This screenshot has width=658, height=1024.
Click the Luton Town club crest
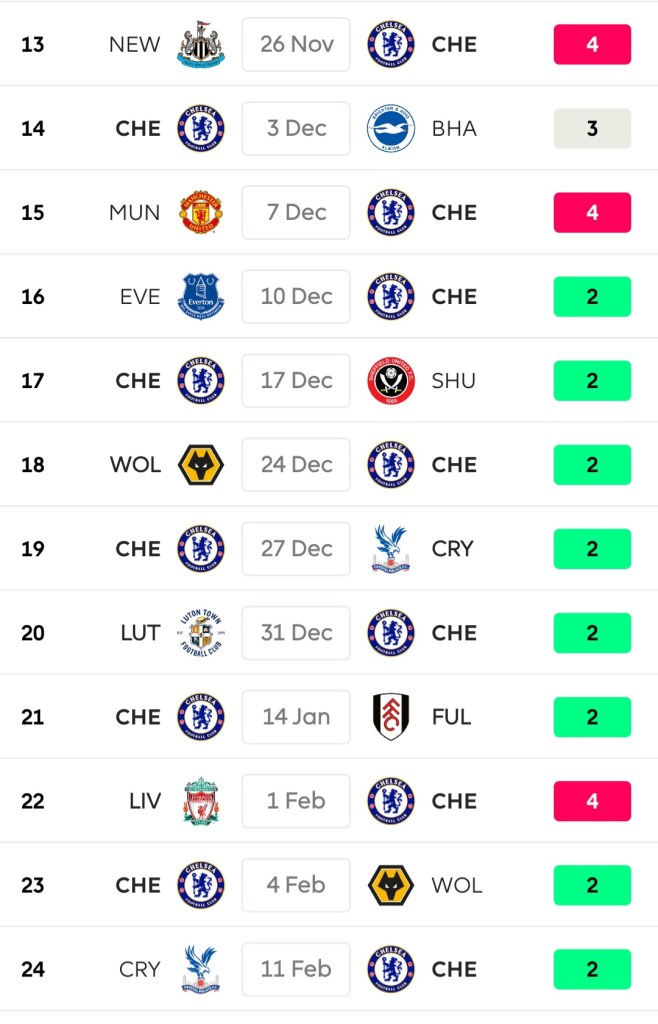point(201,633)
